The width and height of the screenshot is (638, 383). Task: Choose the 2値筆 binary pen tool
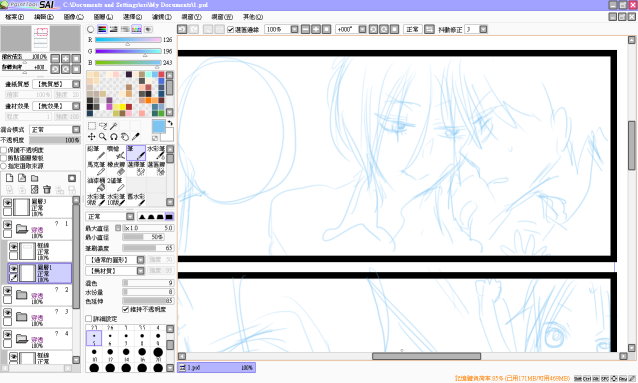point(116,184)
